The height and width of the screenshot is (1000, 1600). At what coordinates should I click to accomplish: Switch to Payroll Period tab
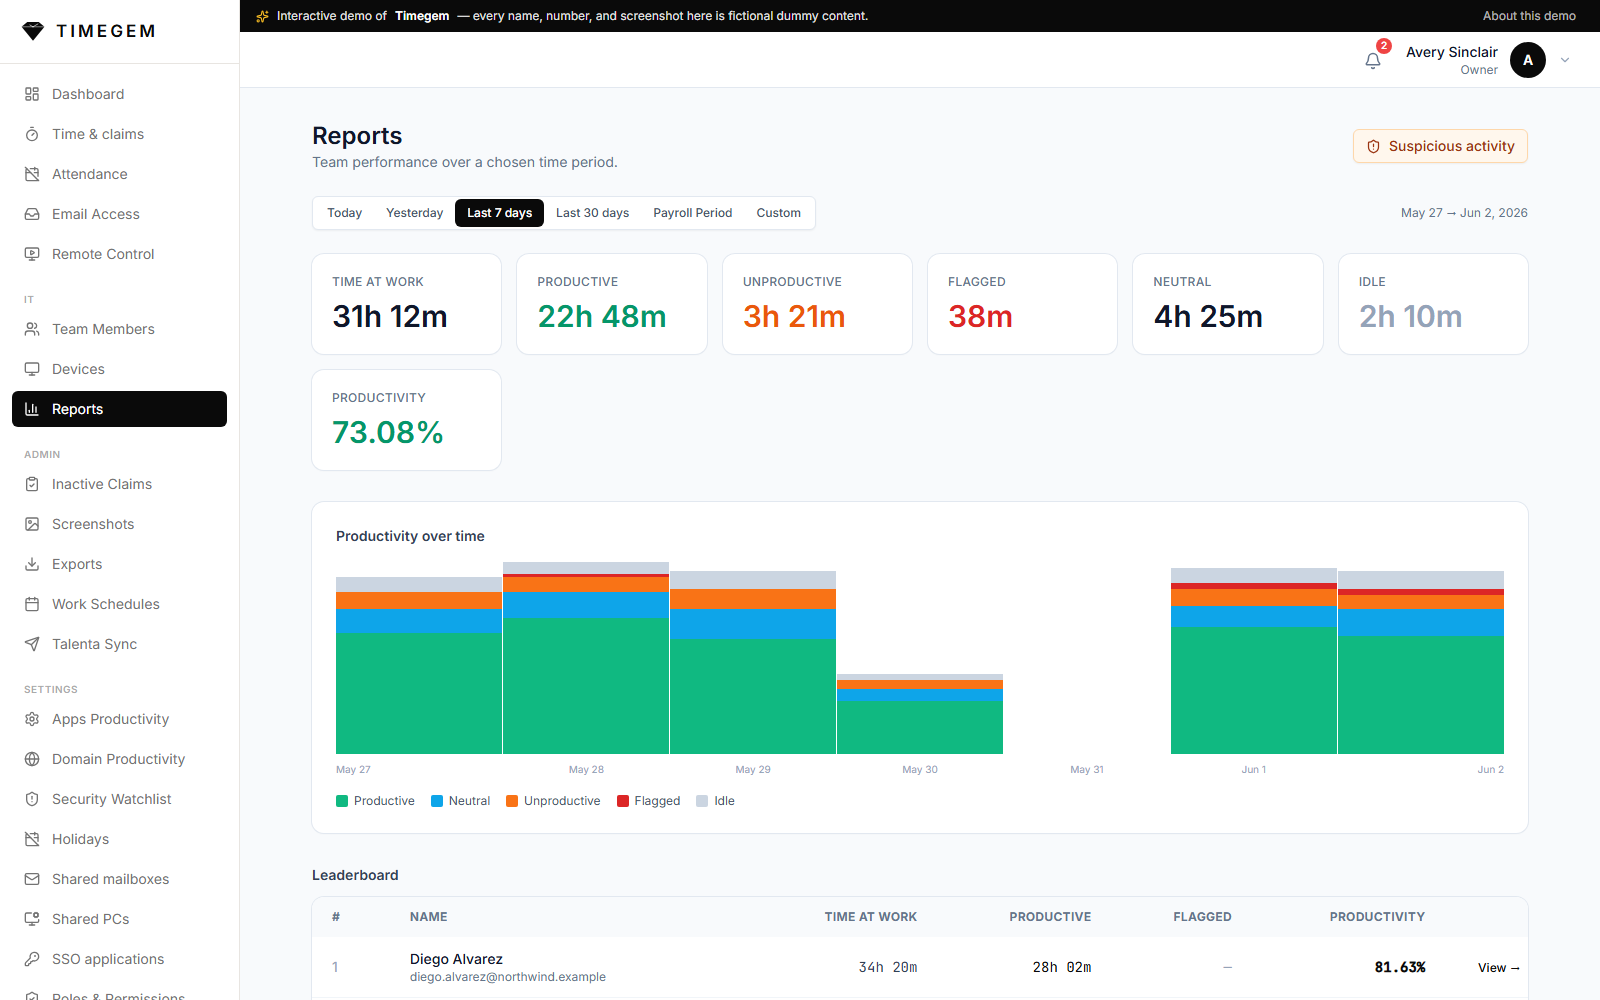(x=693, y=213)
